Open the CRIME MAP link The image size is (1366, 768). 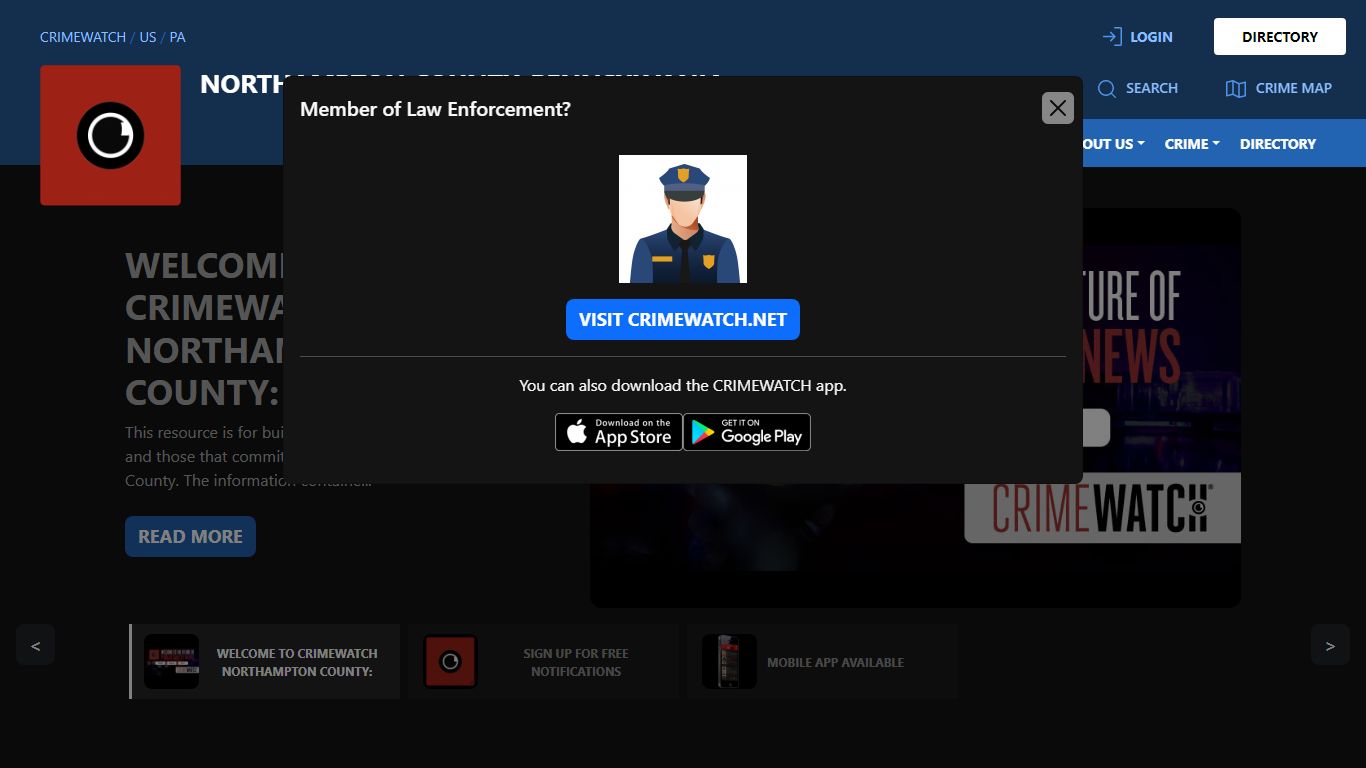1294,88
